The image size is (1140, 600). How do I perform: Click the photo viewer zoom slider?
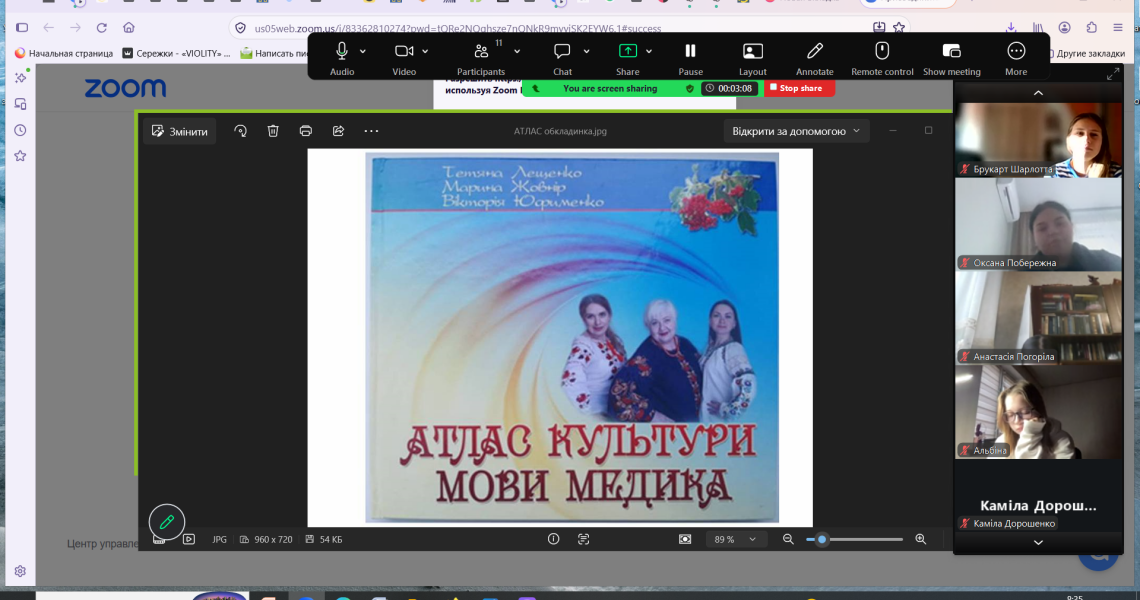(854, 539)
